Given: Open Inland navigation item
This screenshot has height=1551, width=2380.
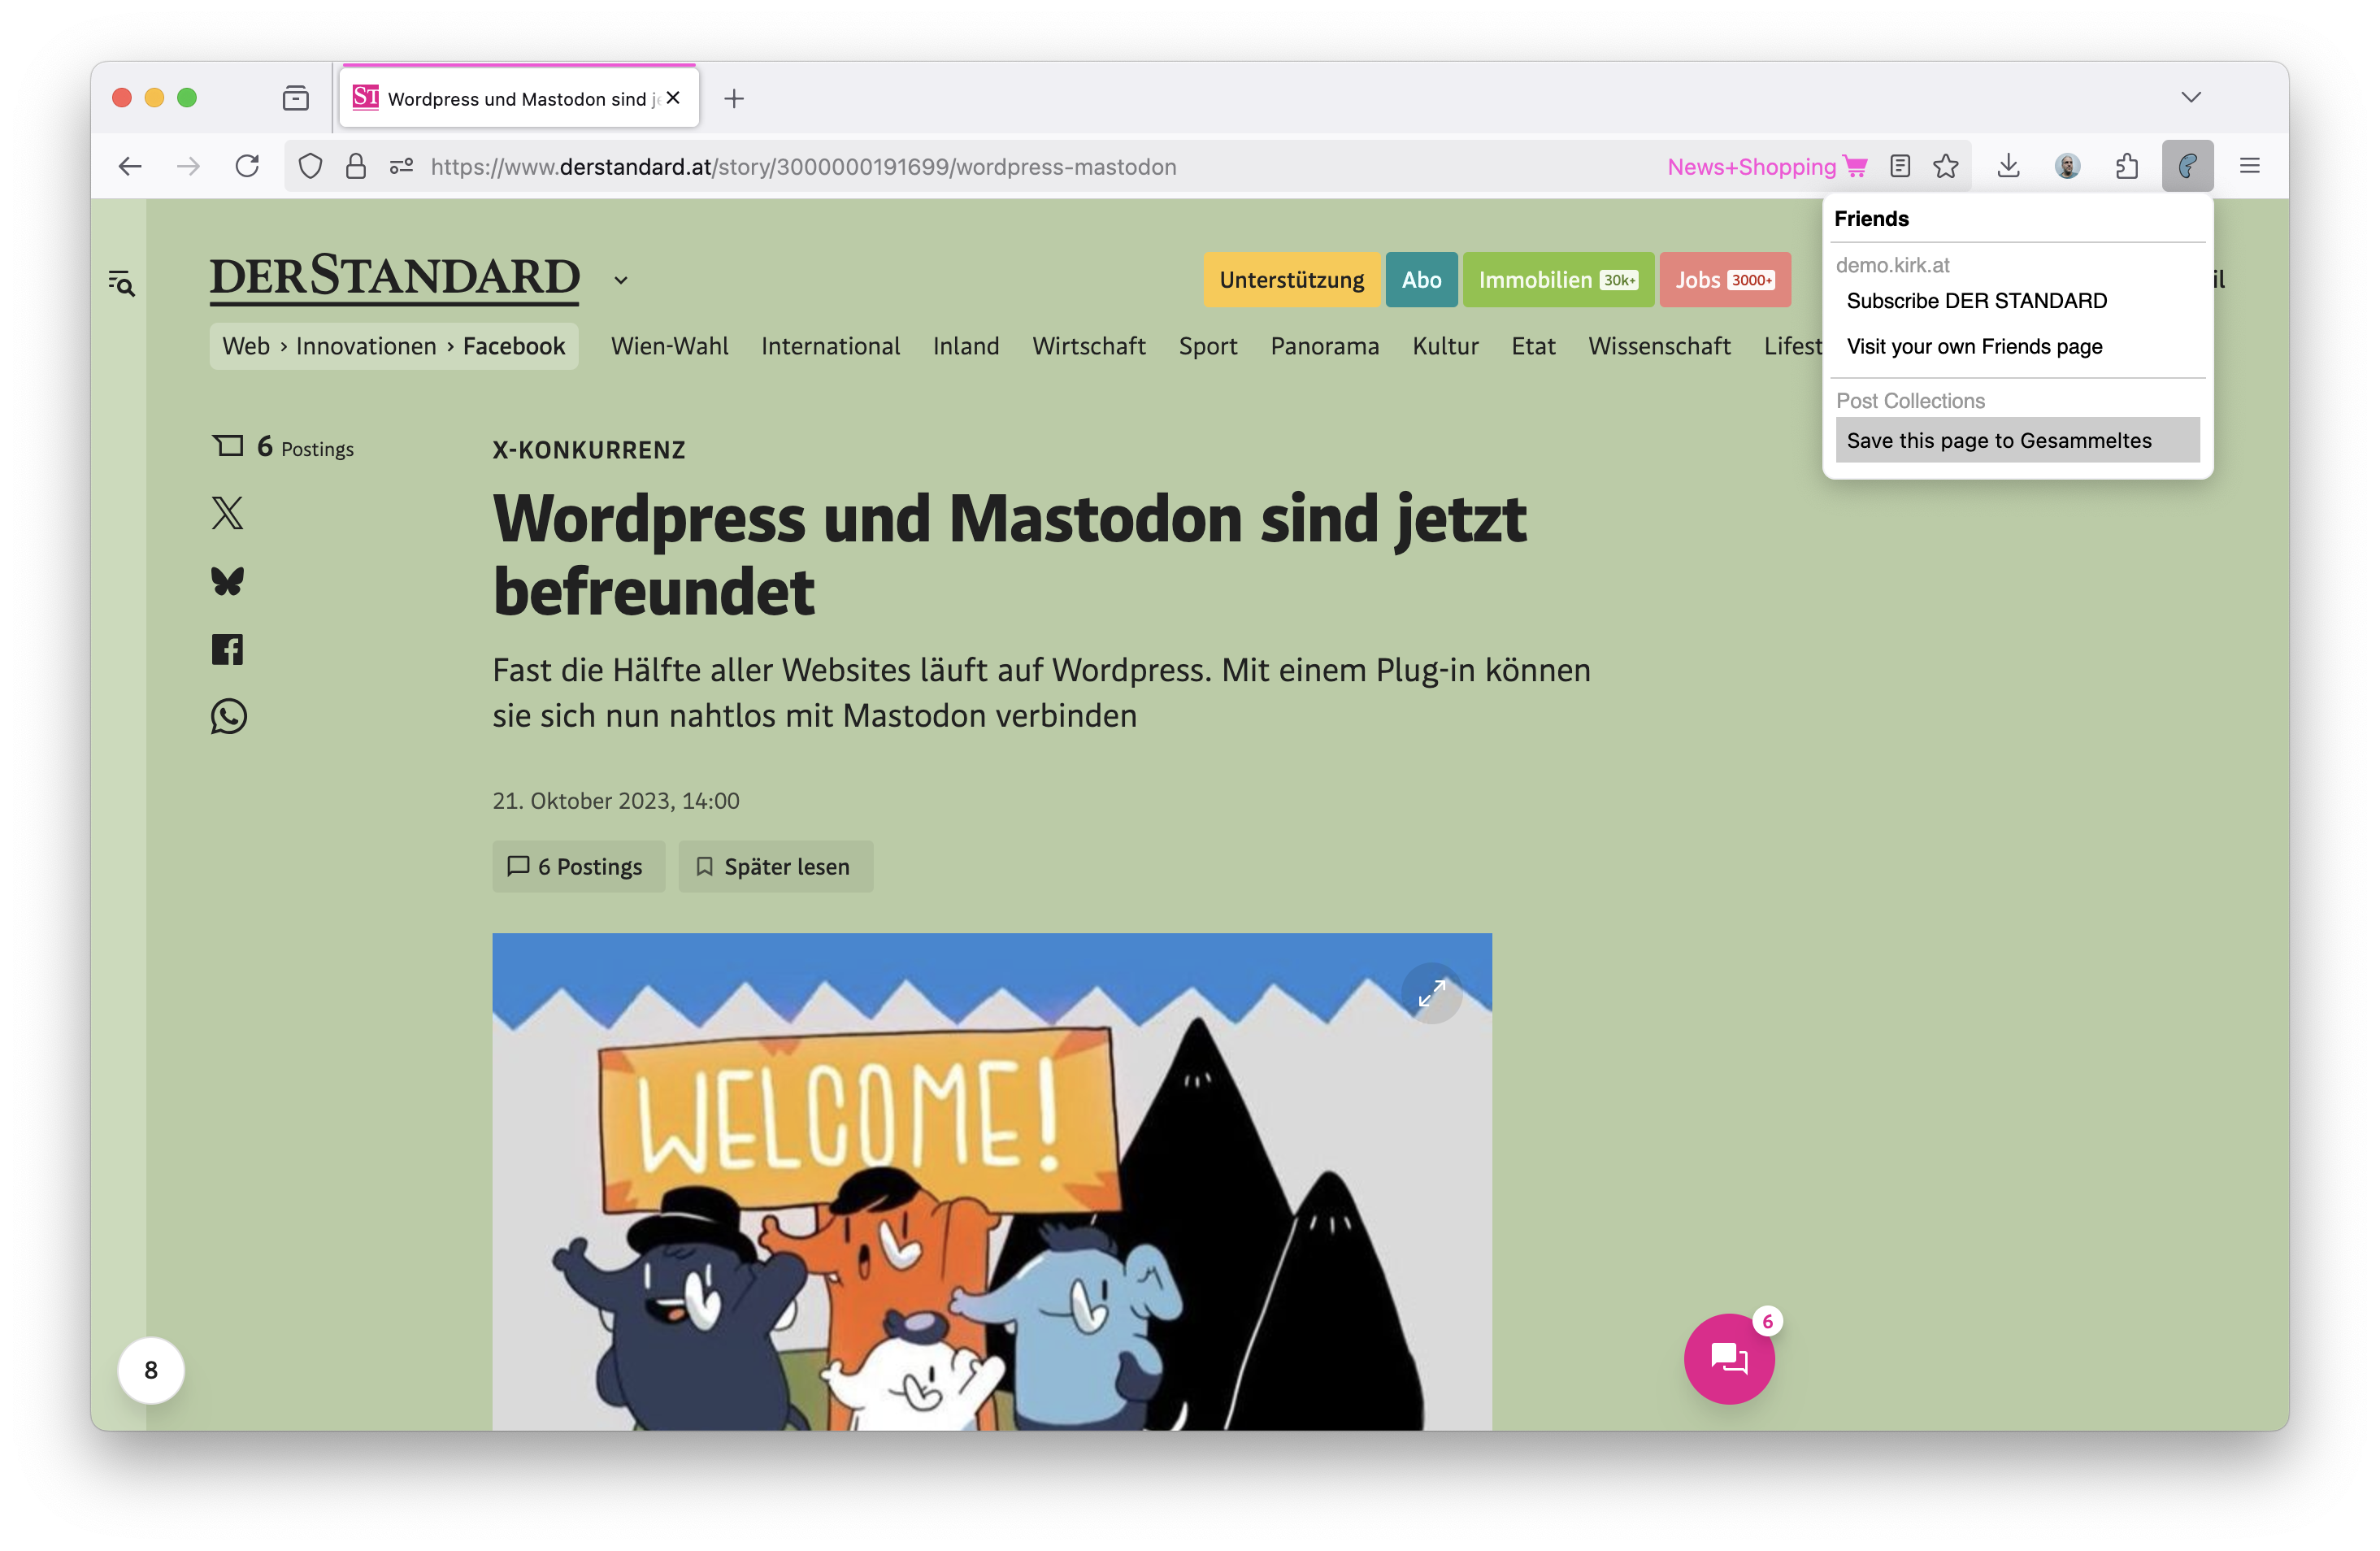Looking at the screenshot, I should point(966,346).
